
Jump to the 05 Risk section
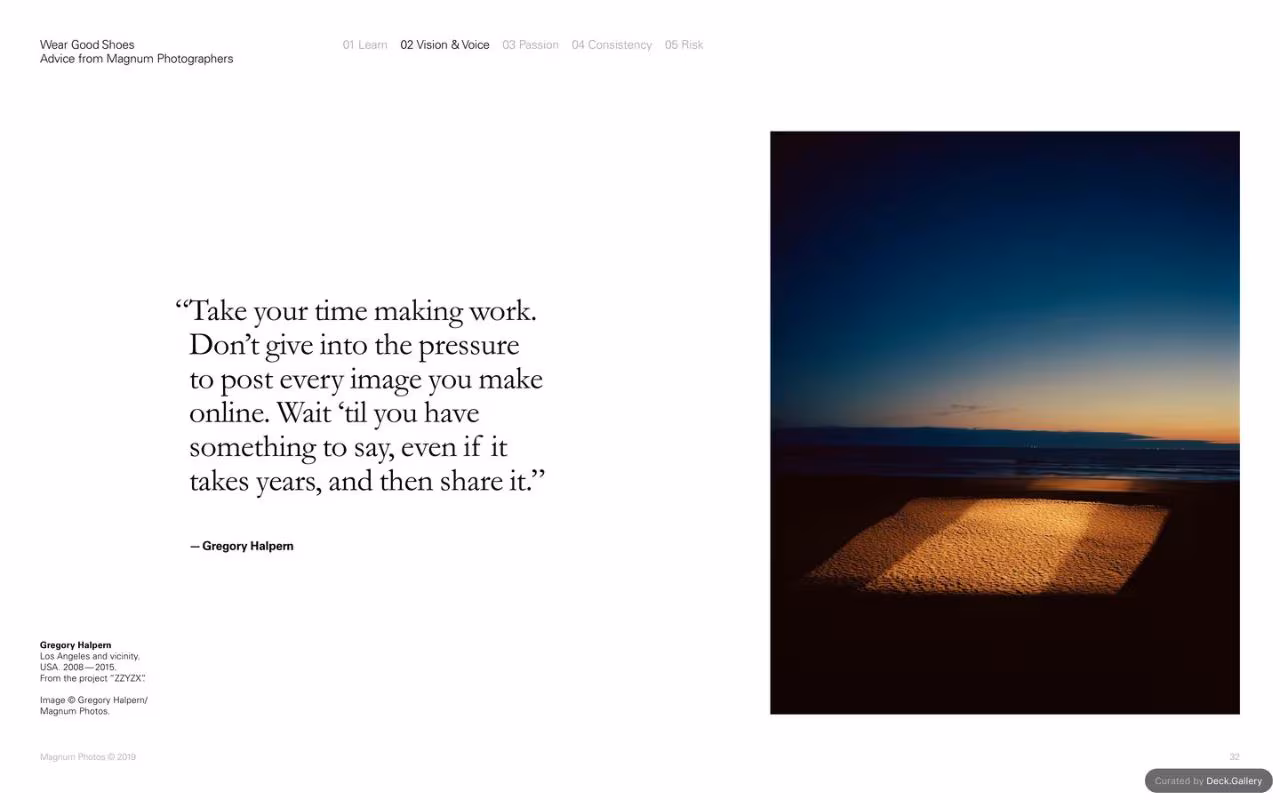[684, 45]
